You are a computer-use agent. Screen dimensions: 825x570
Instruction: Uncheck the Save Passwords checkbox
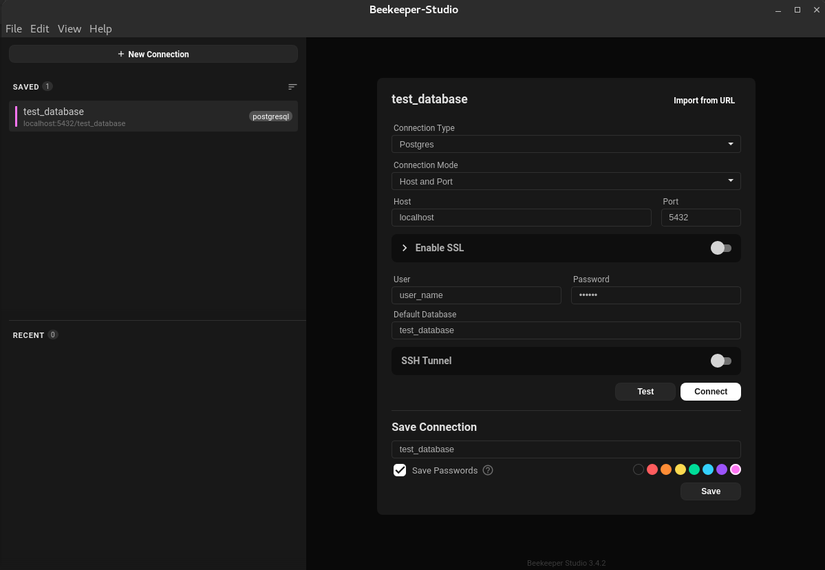pos(400,470)
